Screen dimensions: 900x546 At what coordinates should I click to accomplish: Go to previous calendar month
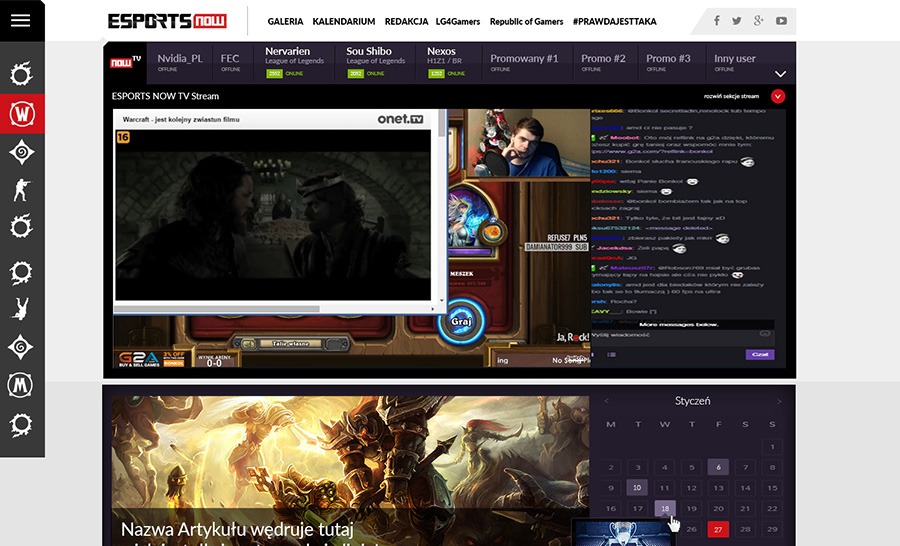coord(606,401)
